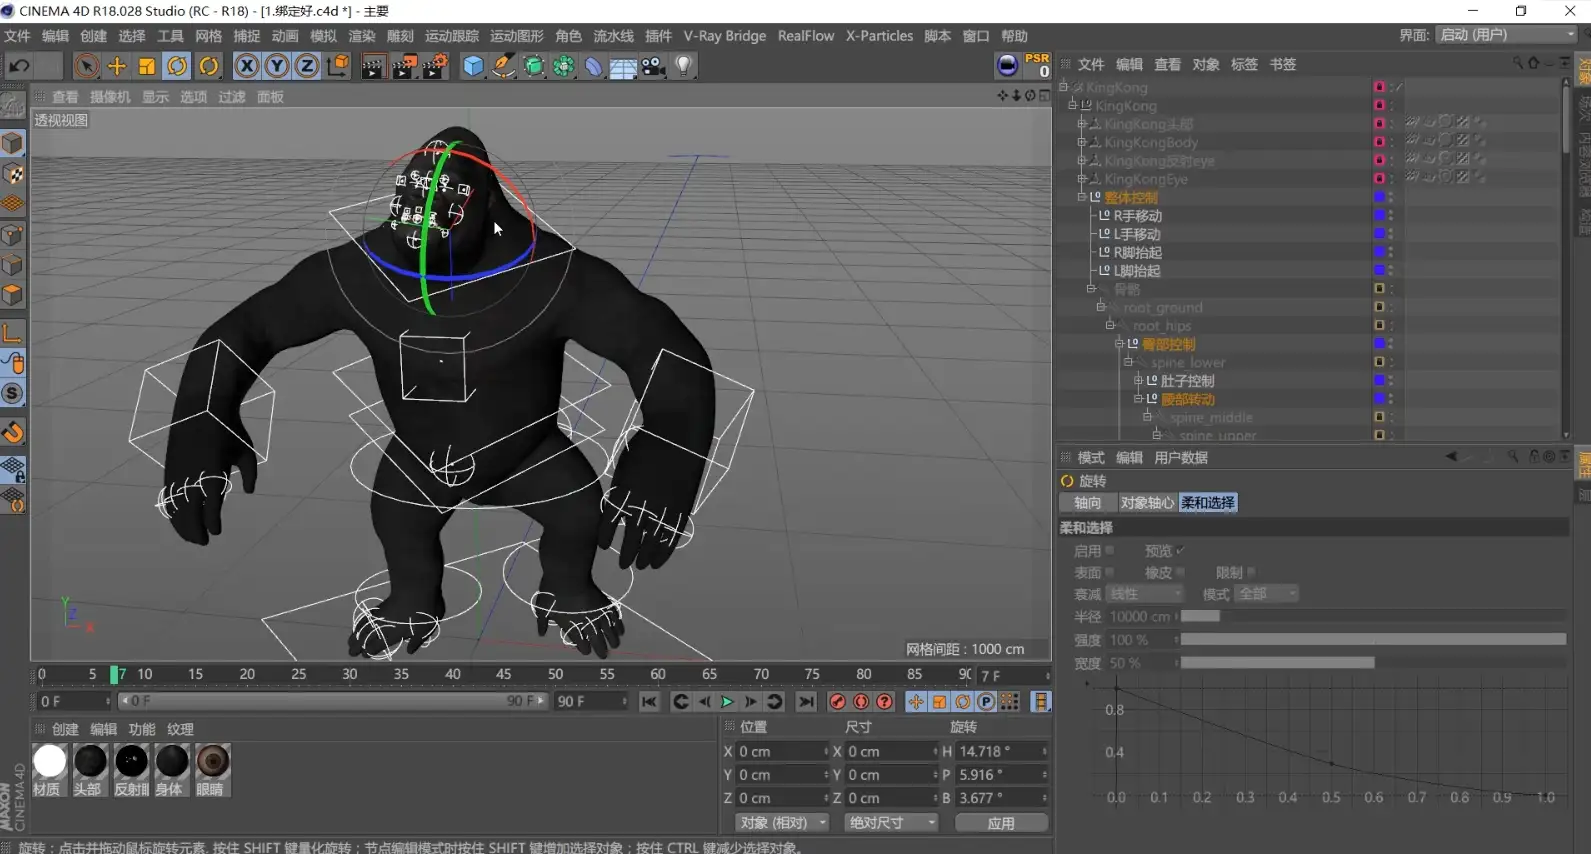Toggle the Z axis lock
Viewport: 1591px width, 854px height.
pos(307,66)
